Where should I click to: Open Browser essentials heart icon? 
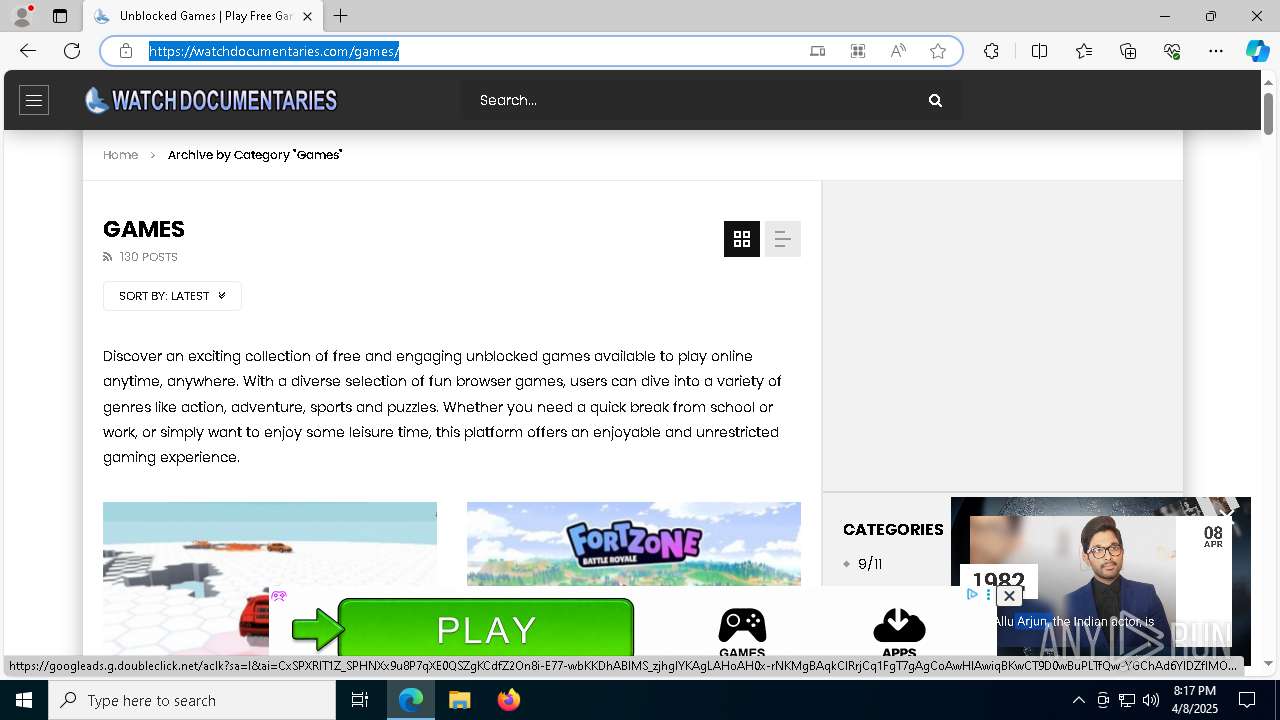tap(1172, 51)
